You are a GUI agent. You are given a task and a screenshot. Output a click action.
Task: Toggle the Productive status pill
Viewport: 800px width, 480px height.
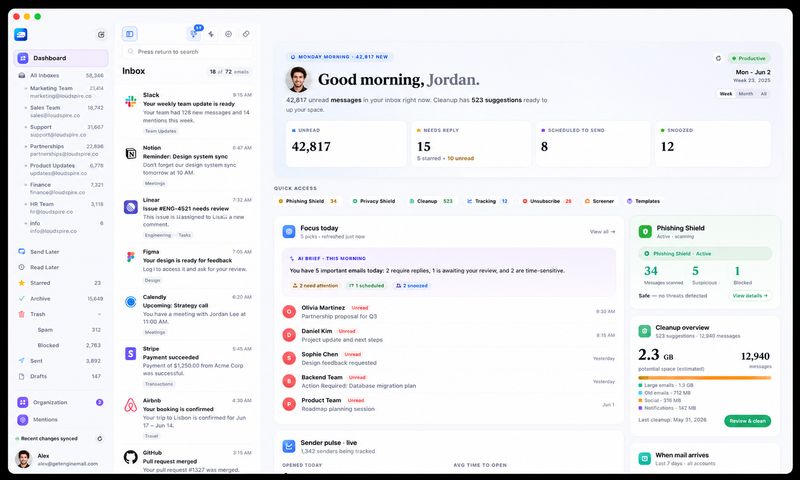(x=749, y=59)
